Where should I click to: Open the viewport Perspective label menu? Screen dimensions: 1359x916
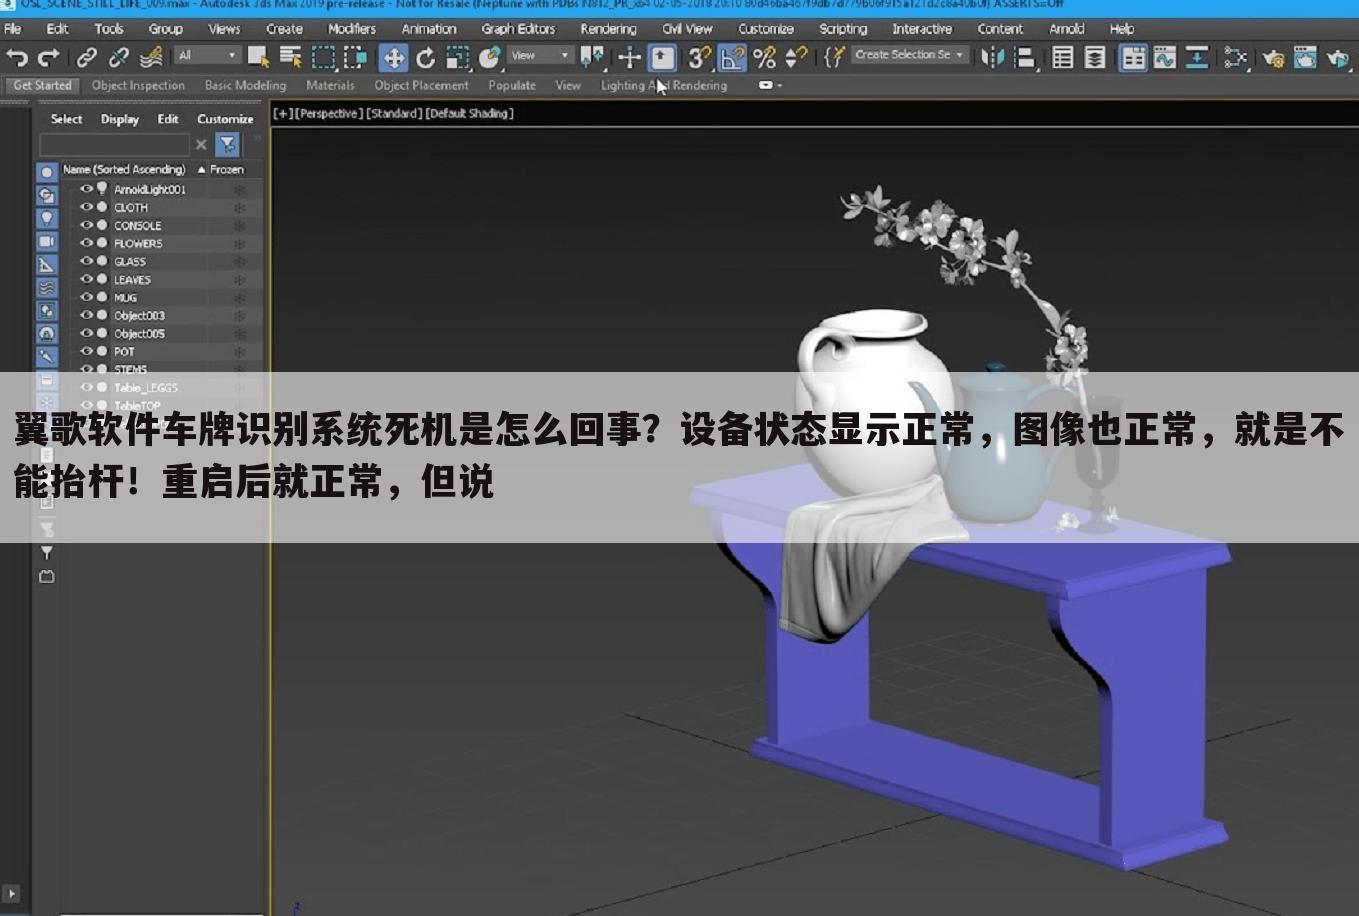[329, 113]
